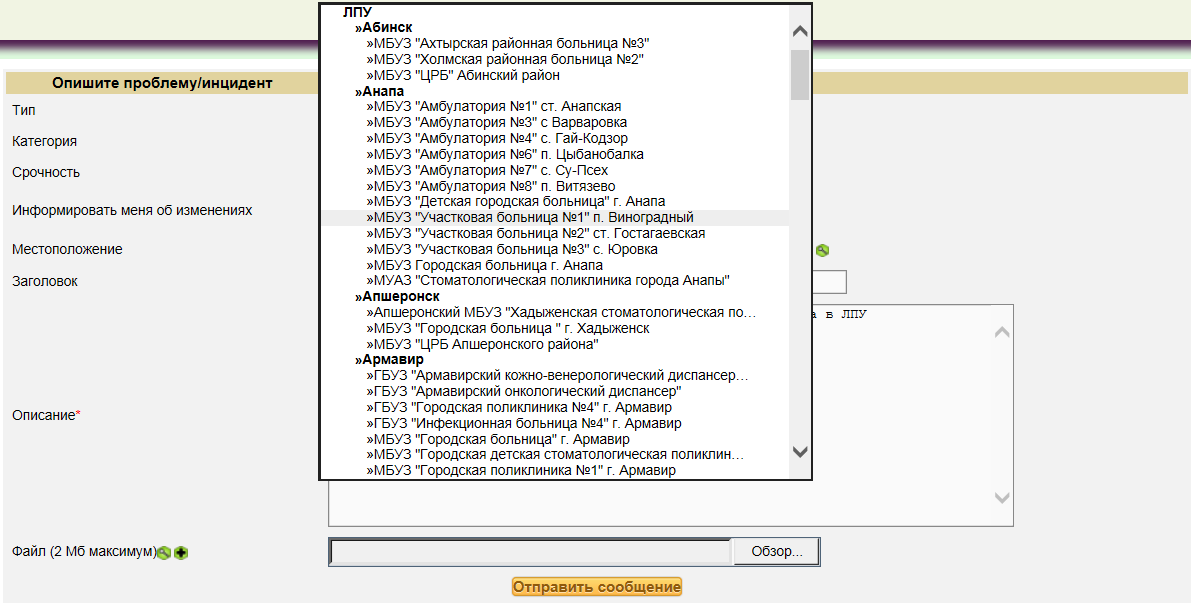
Task: Select МУАЗ "Стоматологическая поликлиника города Анапы"
Action: [x=548, y=280]
